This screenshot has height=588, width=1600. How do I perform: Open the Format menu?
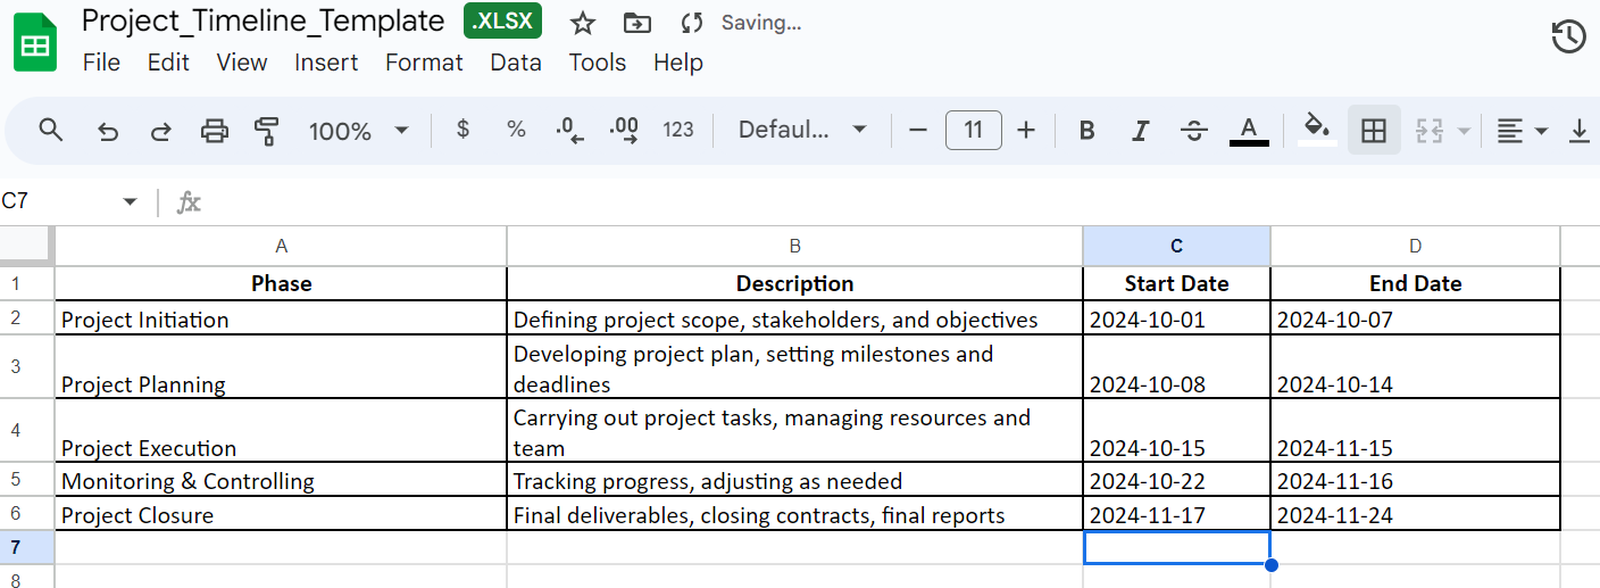coord(424,63)
